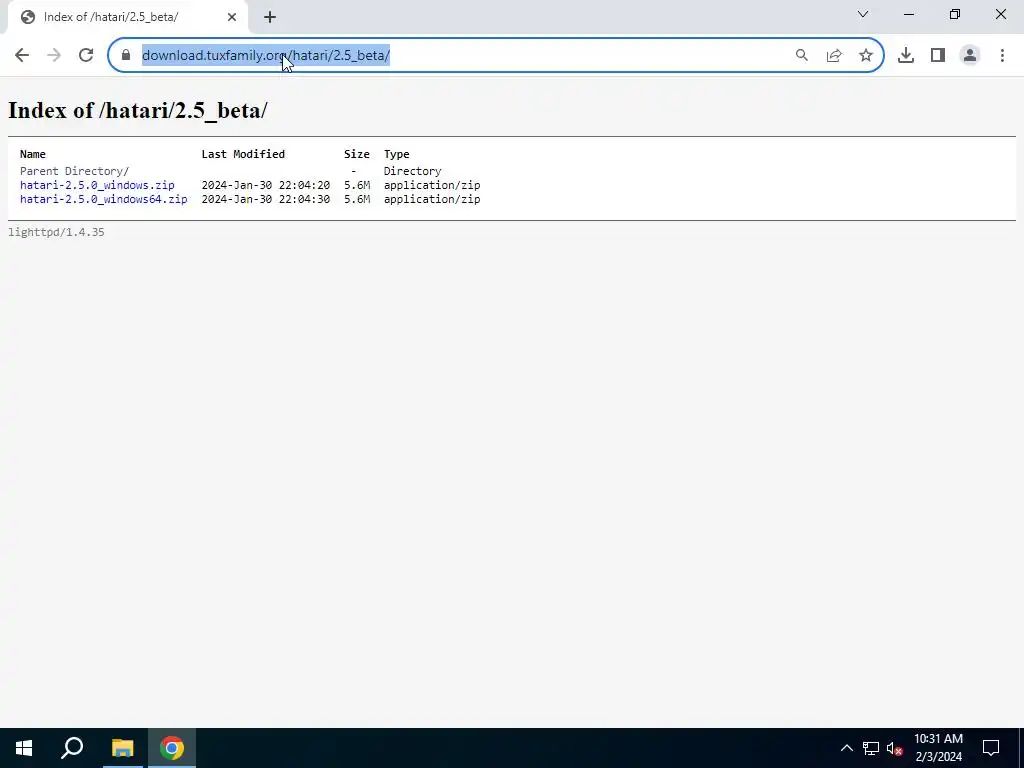Select the Index of /hatari/2.5_beta/ tab

pyautogui.click(x=127, y=18)
